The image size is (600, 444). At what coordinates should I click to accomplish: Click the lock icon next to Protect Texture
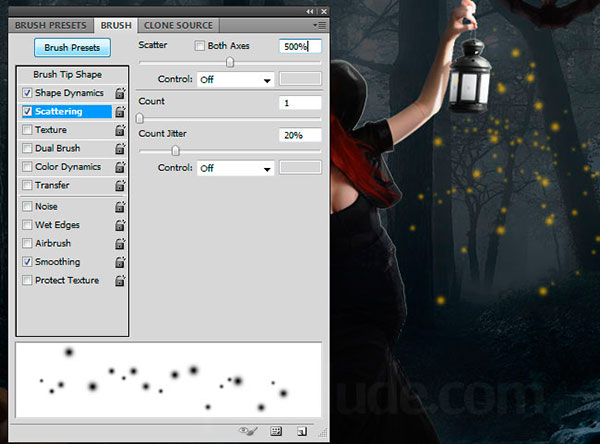120,281
